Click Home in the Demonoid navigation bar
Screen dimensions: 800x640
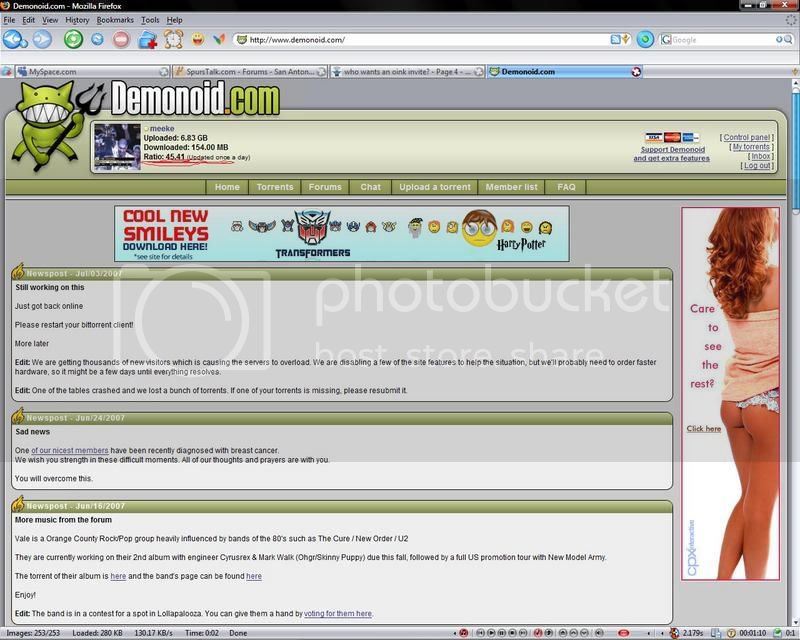227,187
